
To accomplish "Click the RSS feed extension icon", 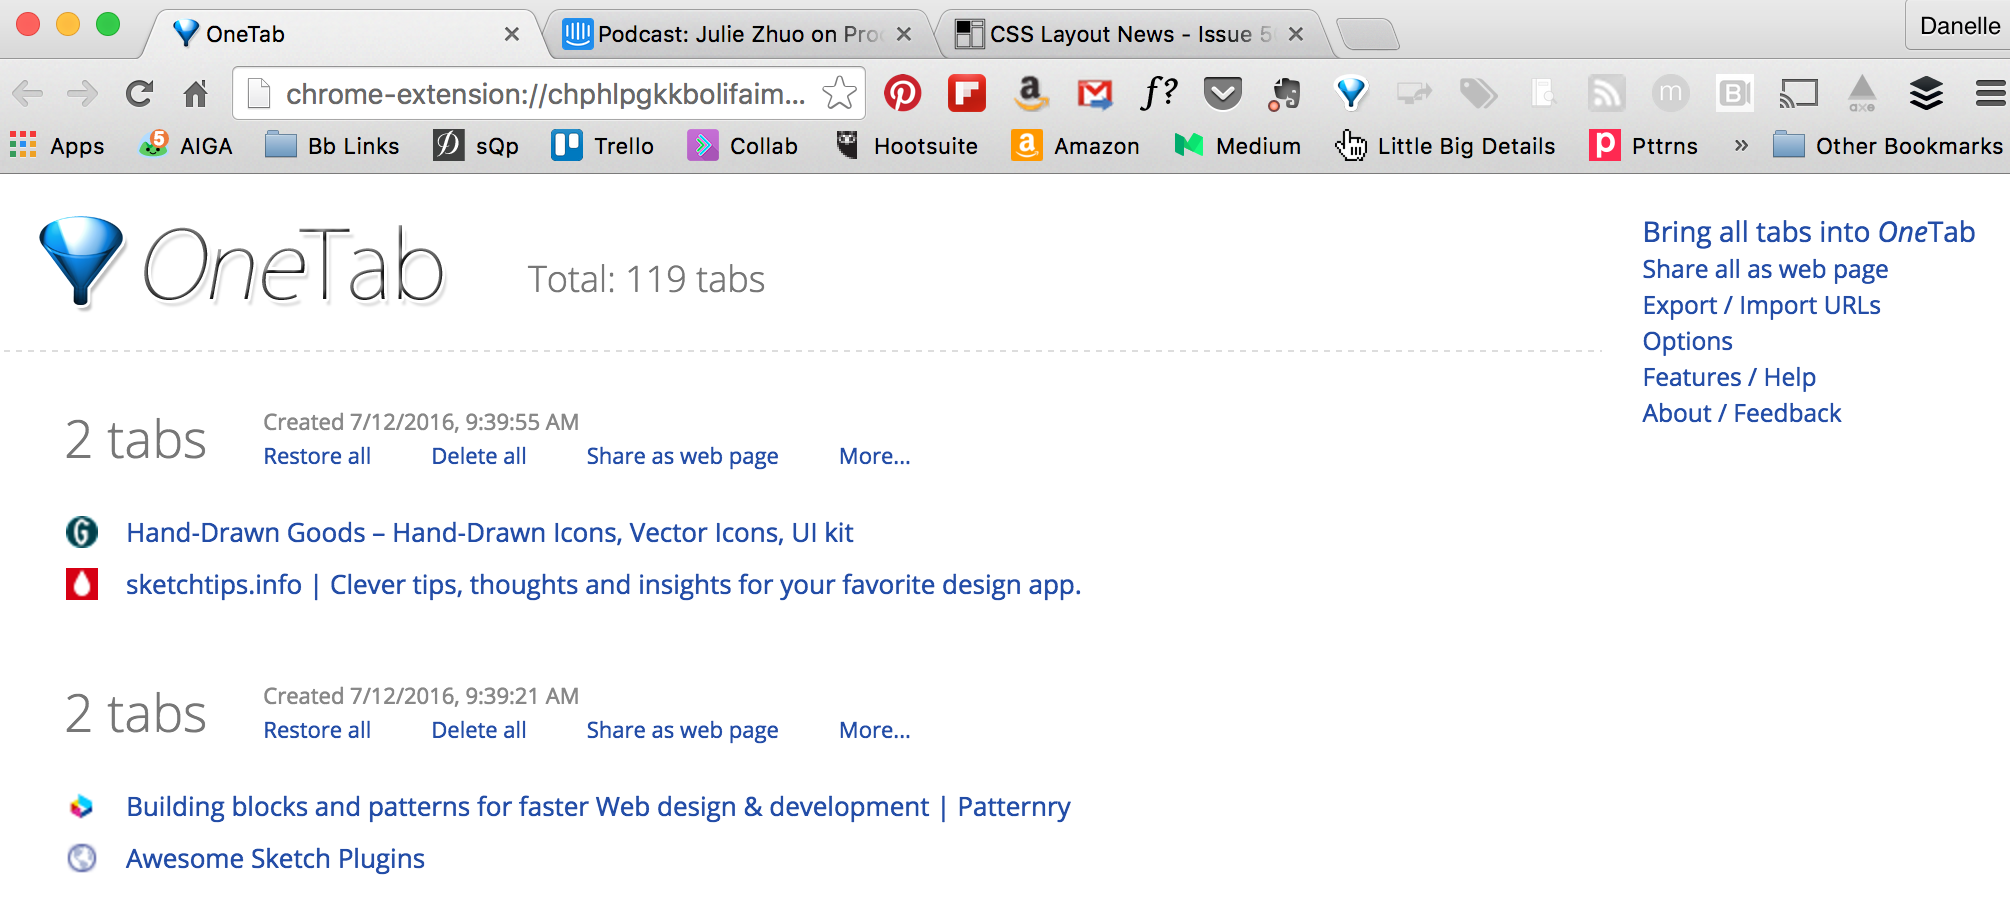I will (1606, 94).
